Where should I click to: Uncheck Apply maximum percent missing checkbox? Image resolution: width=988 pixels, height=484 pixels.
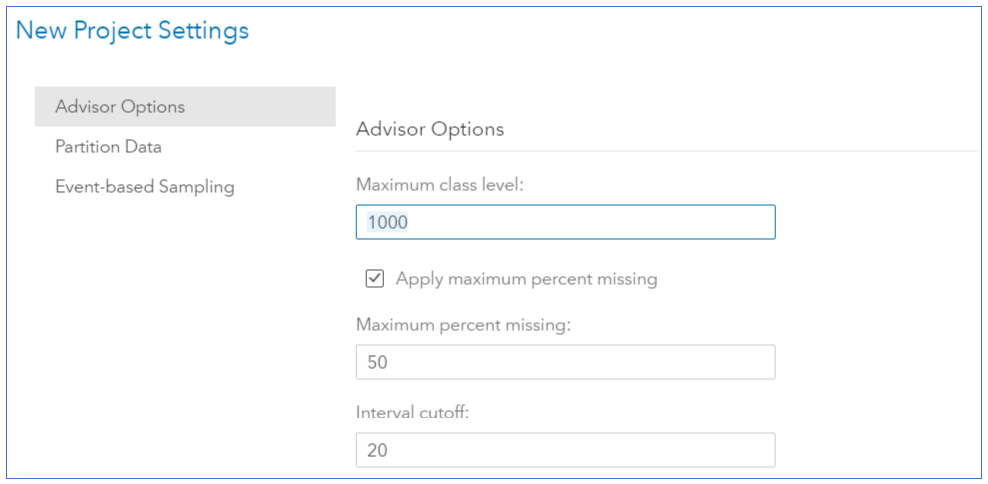pos(375,279)
